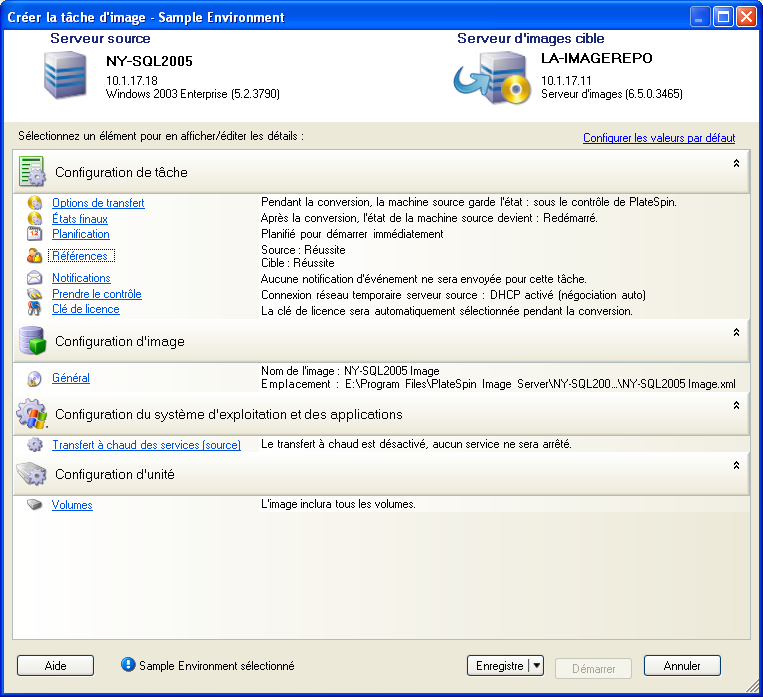Collapse the Configuration du système d'exploitation section

point(736,405)
